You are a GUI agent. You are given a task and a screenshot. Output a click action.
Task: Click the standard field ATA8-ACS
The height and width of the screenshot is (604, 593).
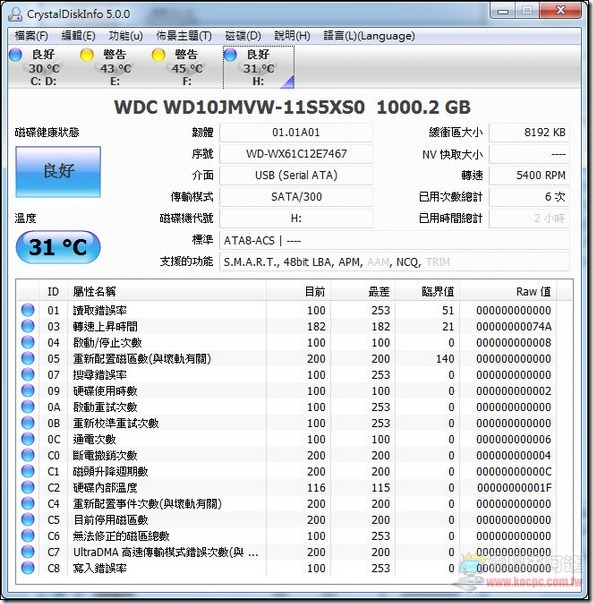point(395,241)
